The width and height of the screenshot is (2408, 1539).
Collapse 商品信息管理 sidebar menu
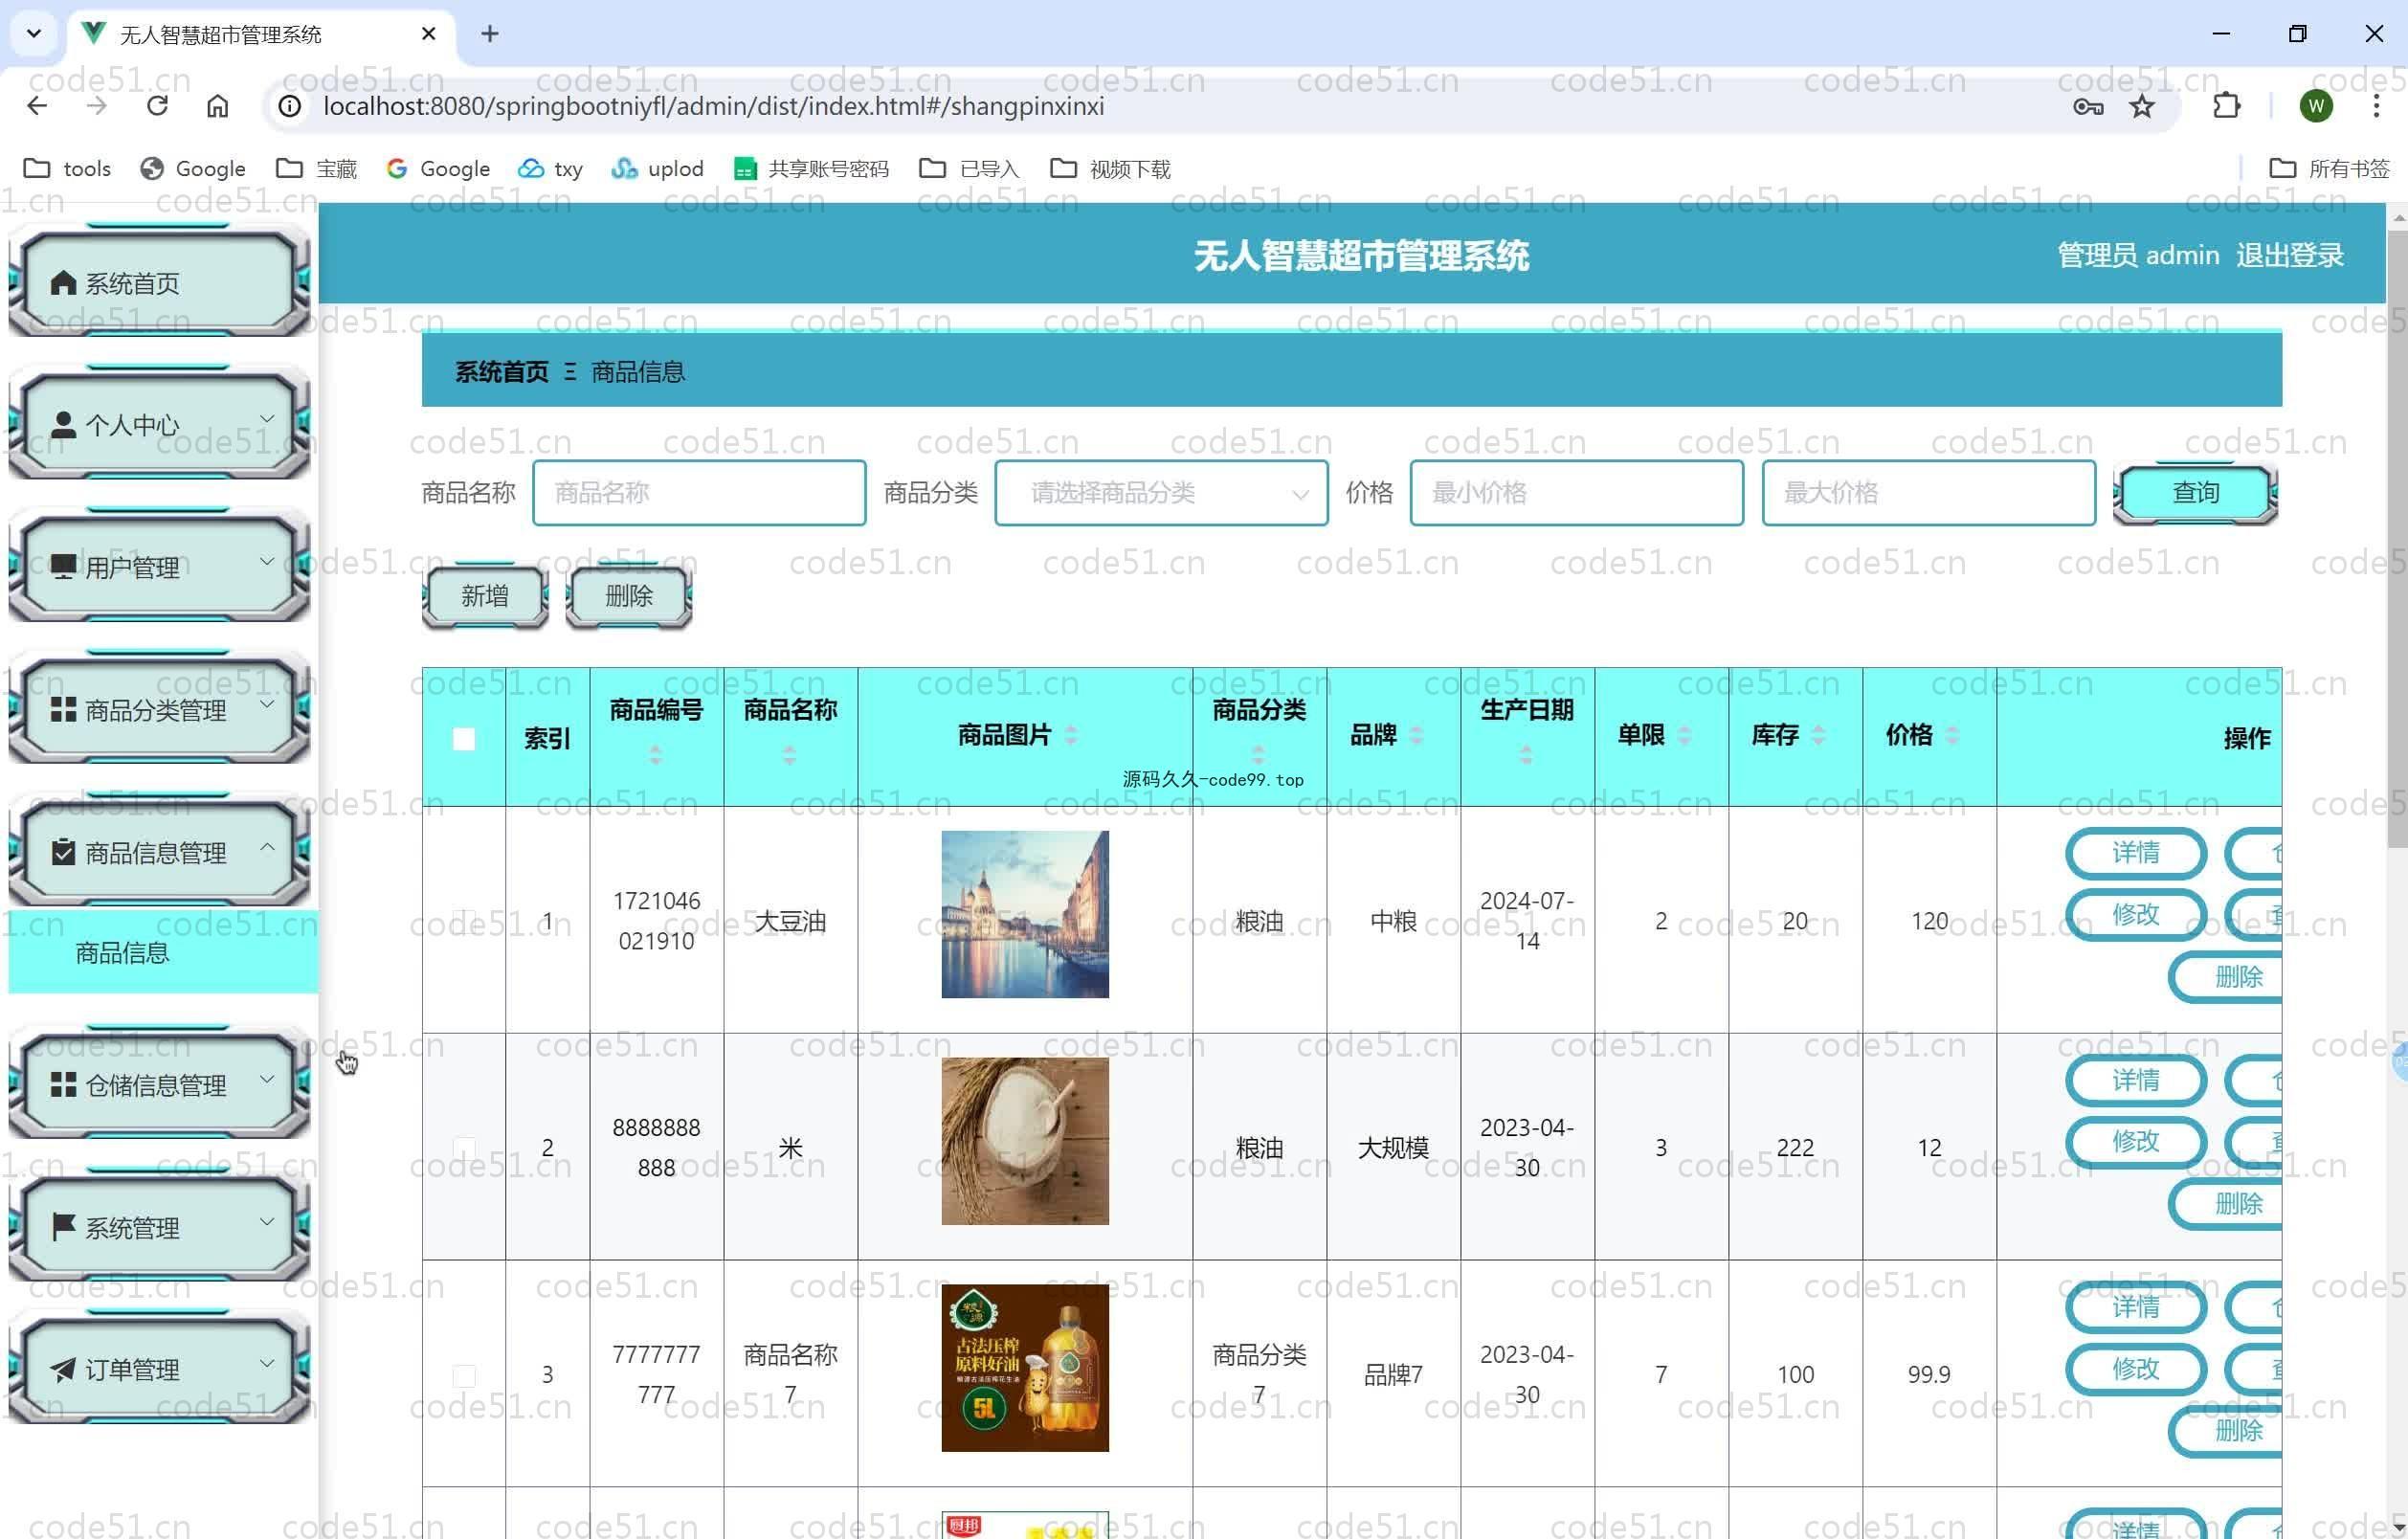coord(160,852)
